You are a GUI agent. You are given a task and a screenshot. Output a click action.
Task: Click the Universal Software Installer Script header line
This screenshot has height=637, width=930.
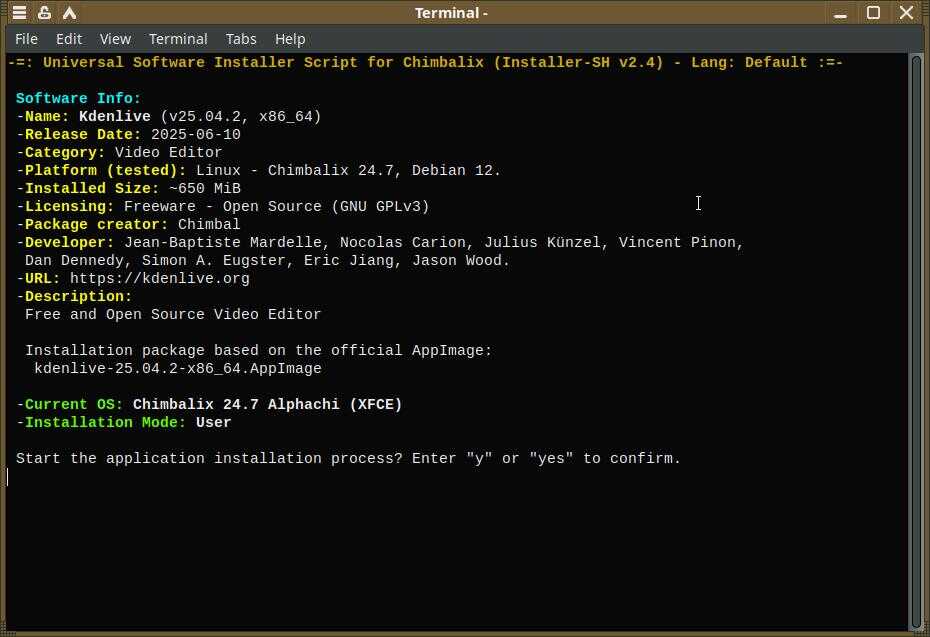pyautogui.click(x=425, y=63)
